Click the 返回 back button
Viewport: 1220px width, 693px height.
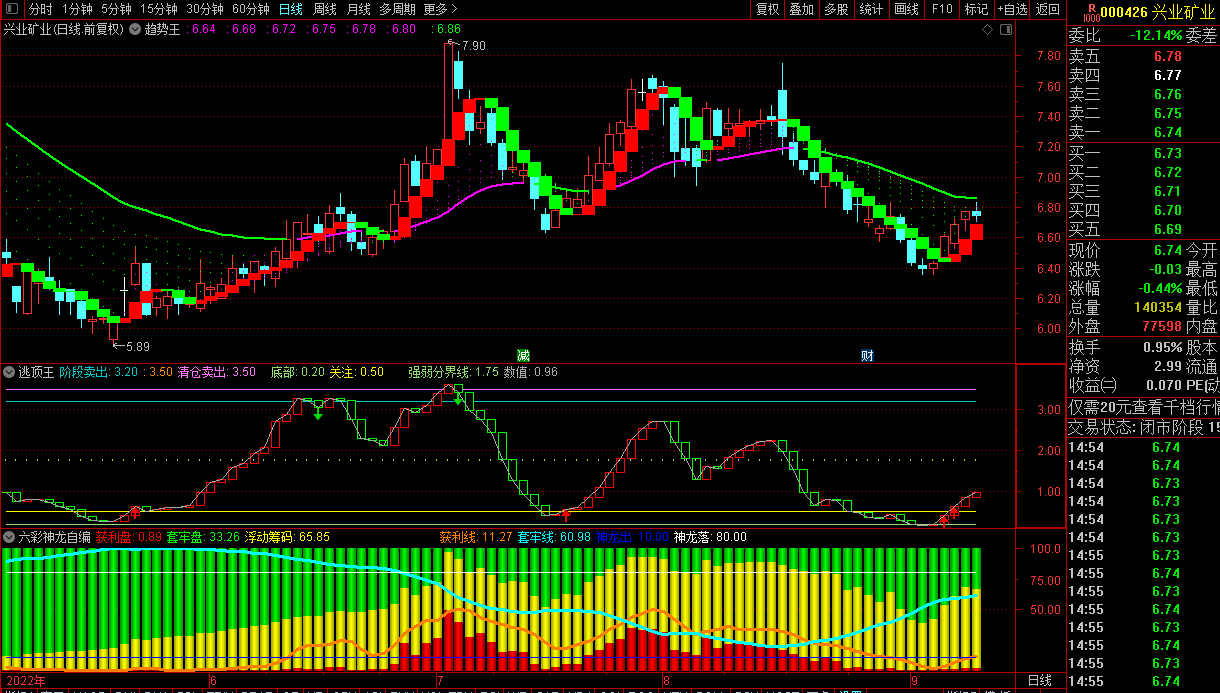coord(1047,10)
